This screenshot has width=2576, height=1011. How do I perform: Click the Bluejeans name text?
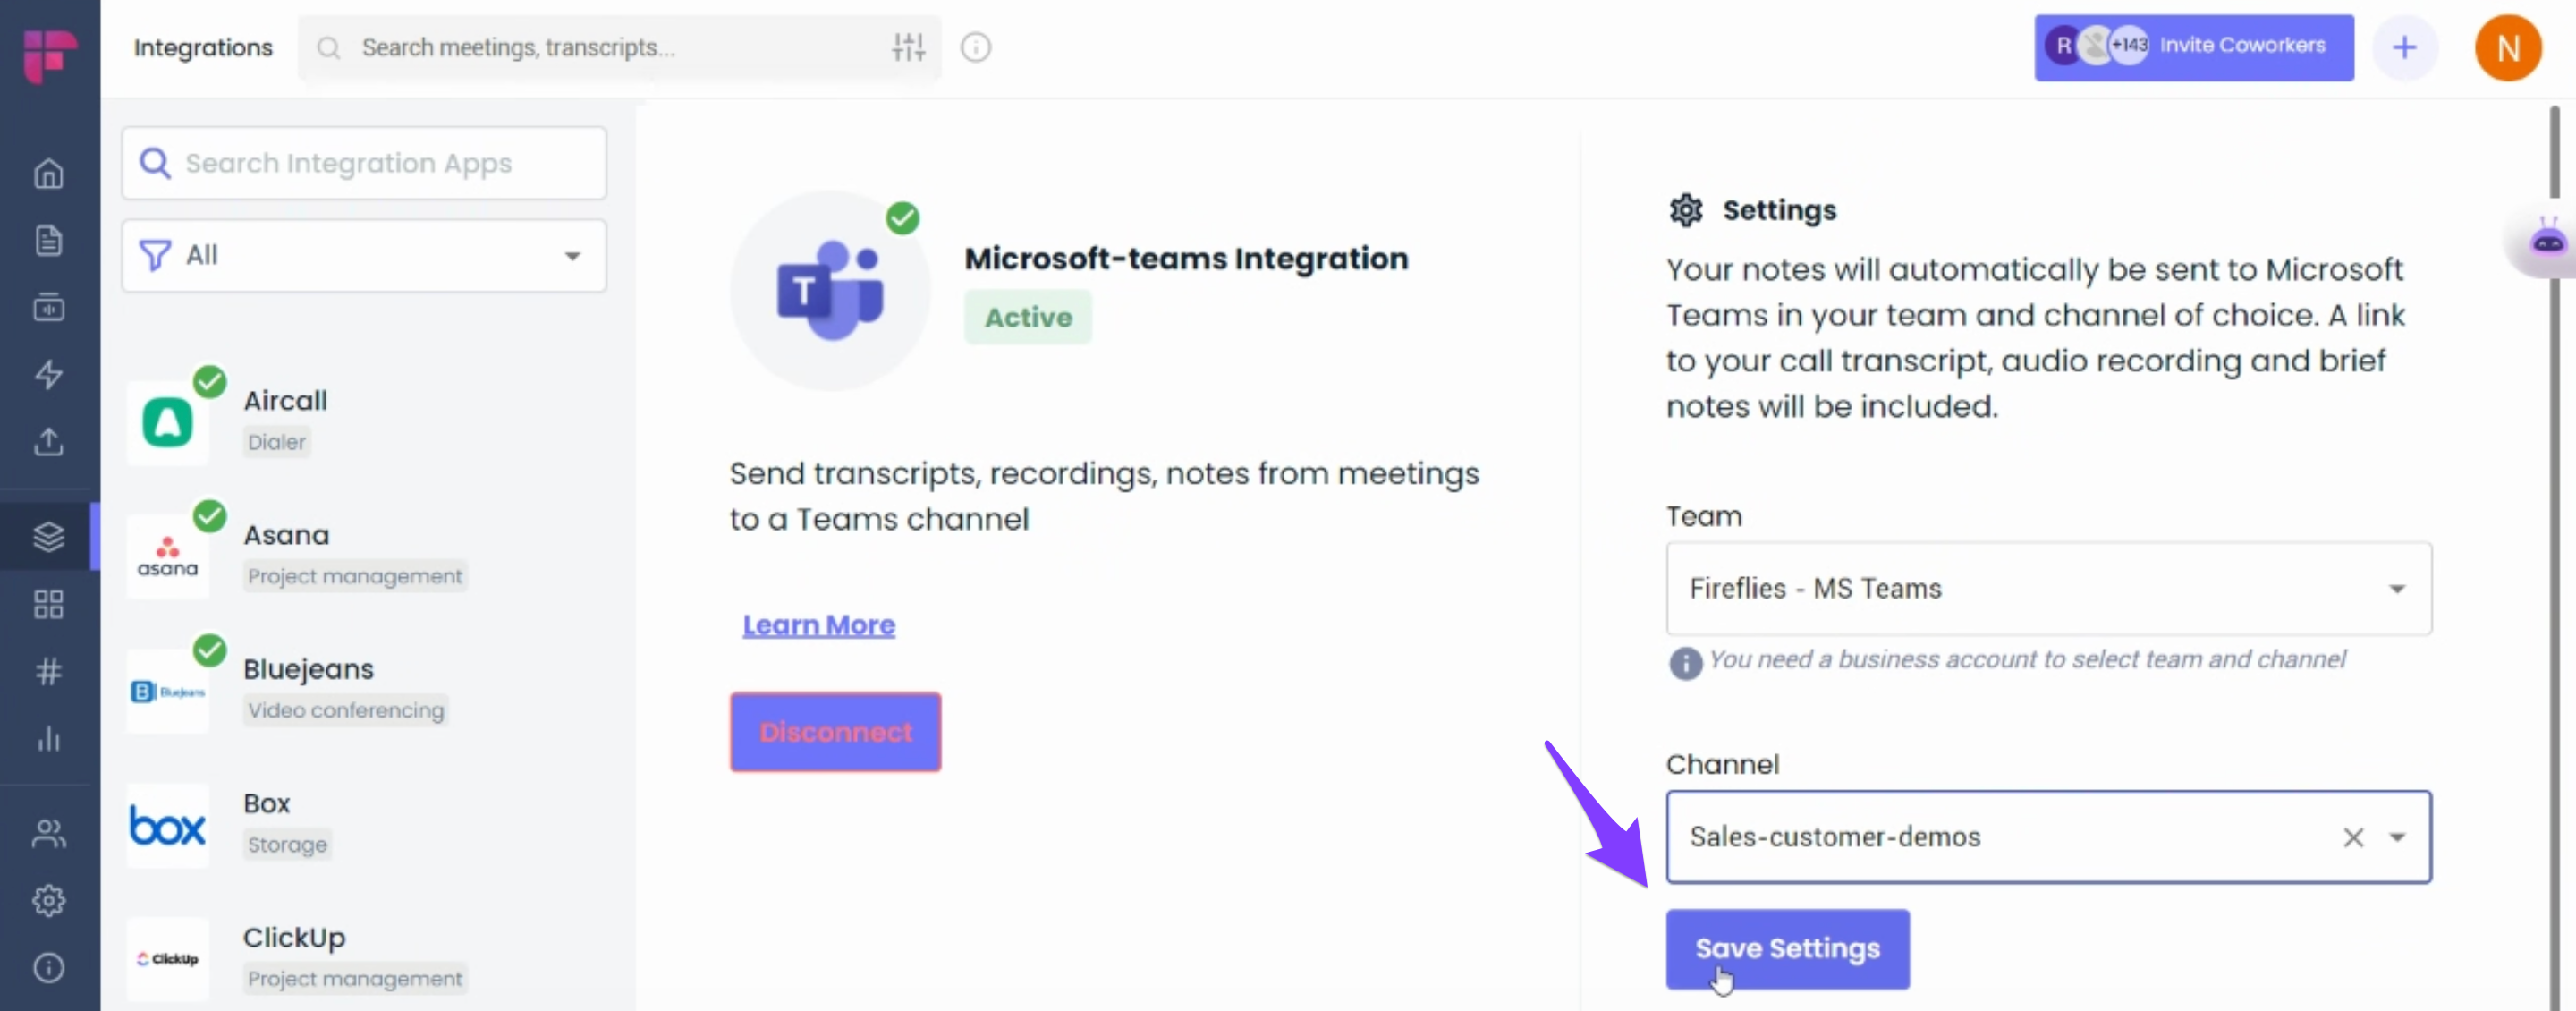[308, 669]
